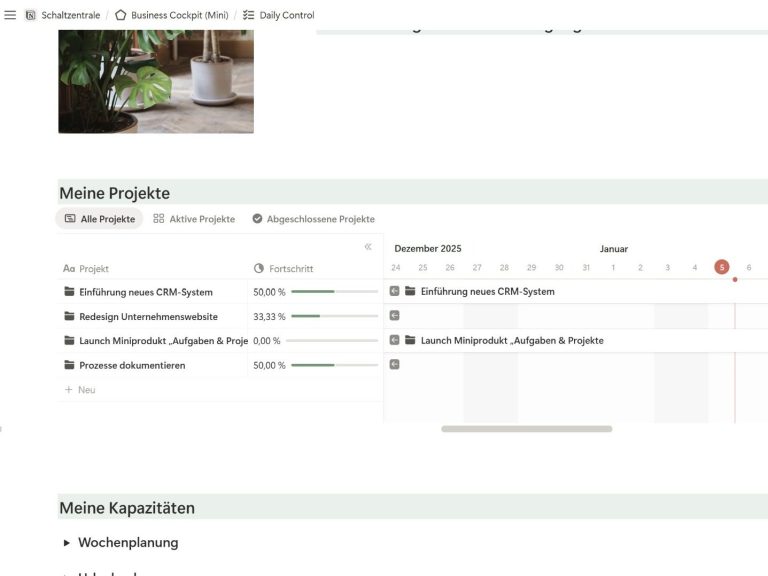Click progress bar of Launch Miniprodukt row
This screenshot has height=576, width=768.
(x=334, y=341)
